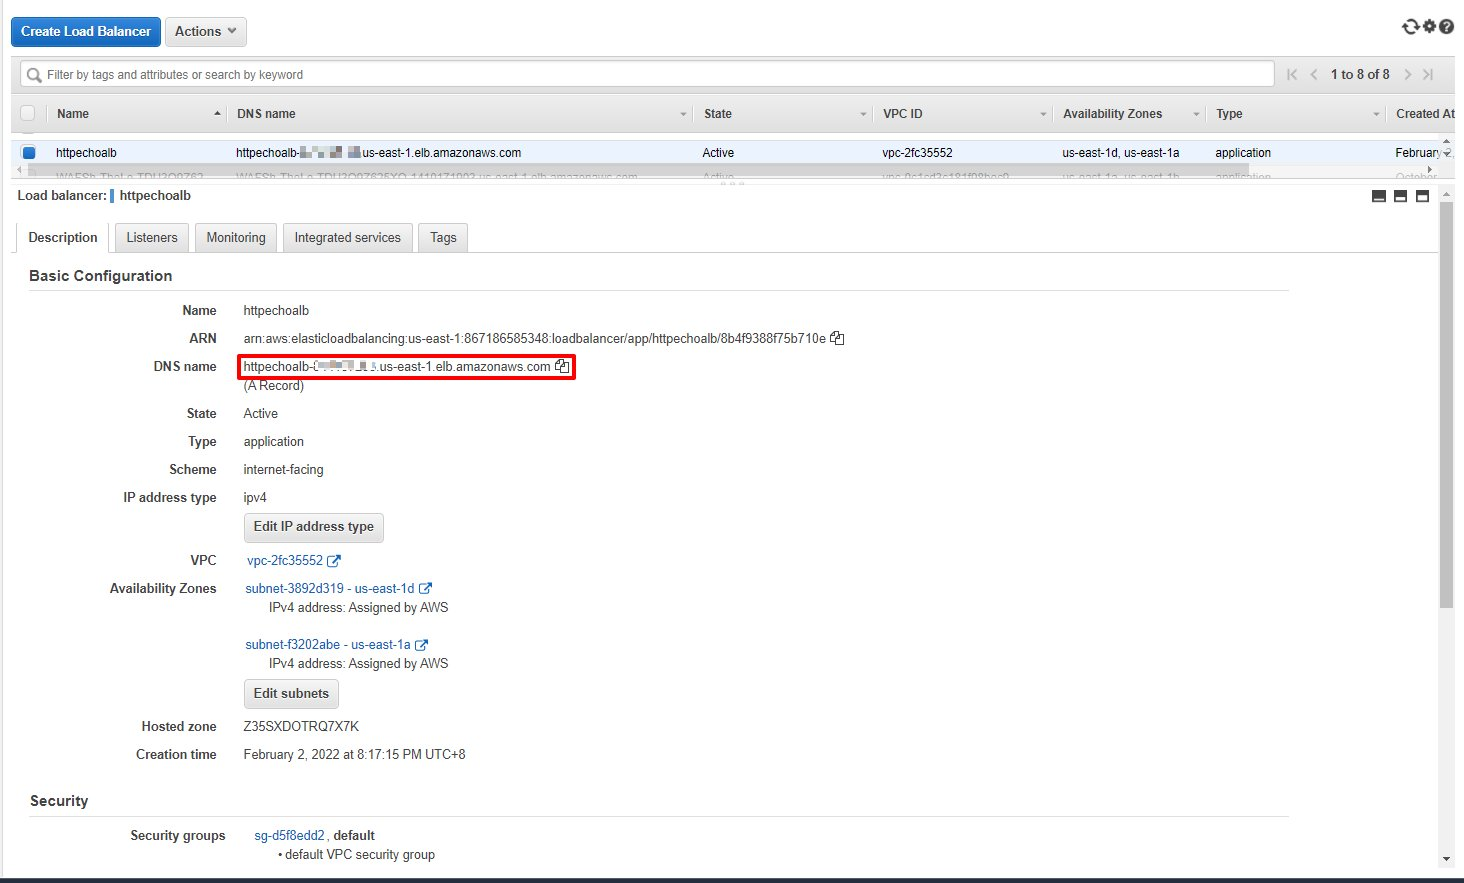The height and width of the screenshot is (883, 1464).
Task: Open the State column filter dropdown
Action: pyautogui.click(x=863, y=114)
